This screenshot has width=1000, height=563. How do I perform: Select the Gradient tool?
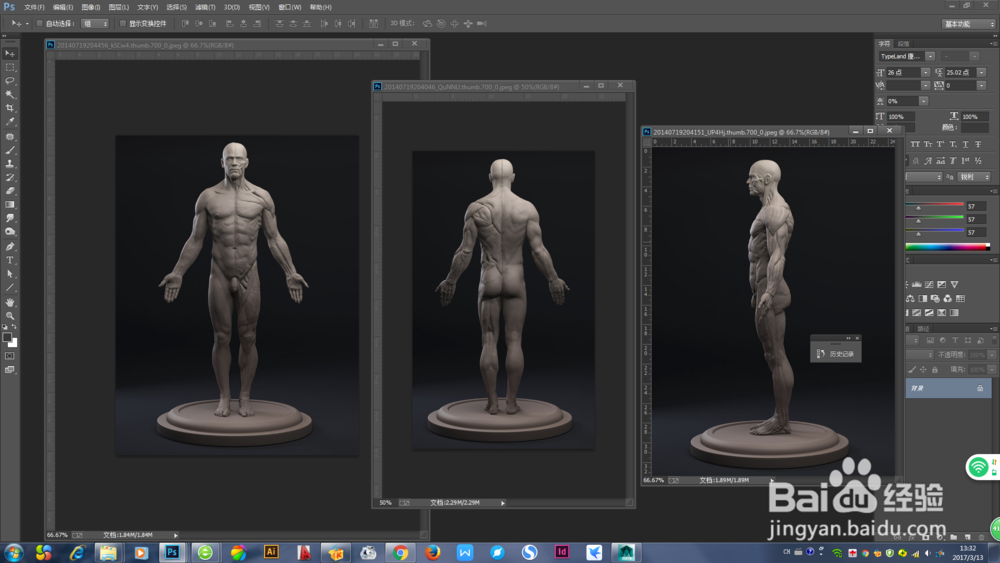click(10, 205)
